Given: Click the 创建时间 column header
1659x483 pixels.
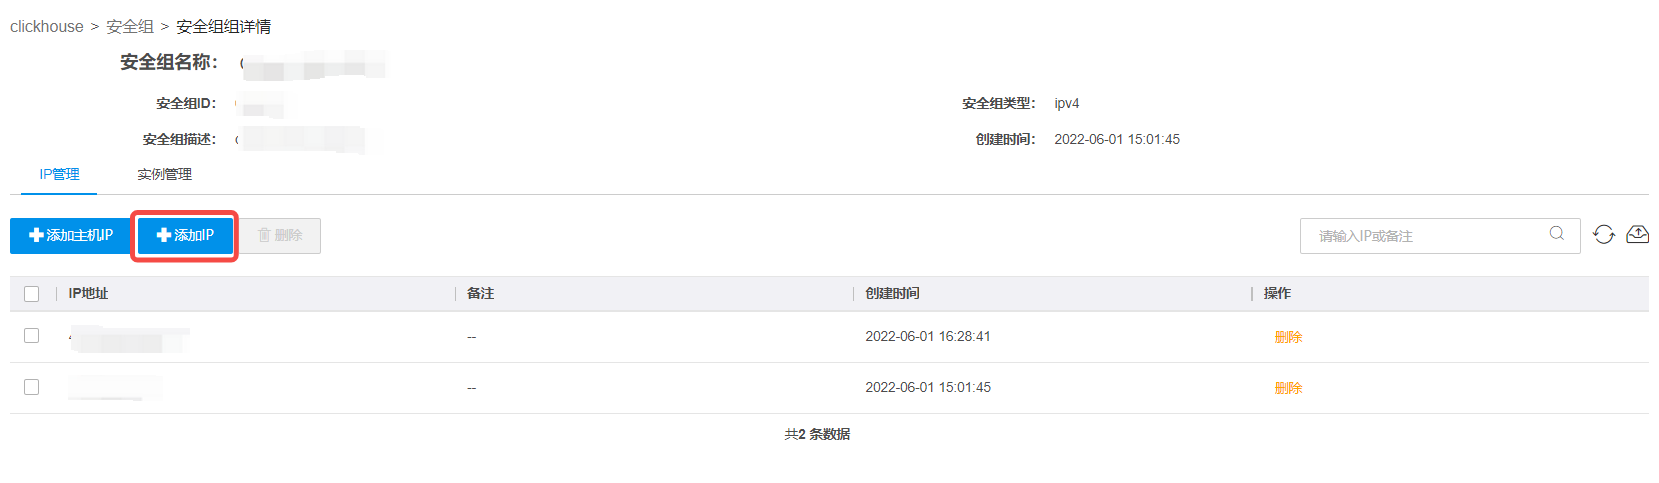Looking at the screenshot, I should 892,294.
